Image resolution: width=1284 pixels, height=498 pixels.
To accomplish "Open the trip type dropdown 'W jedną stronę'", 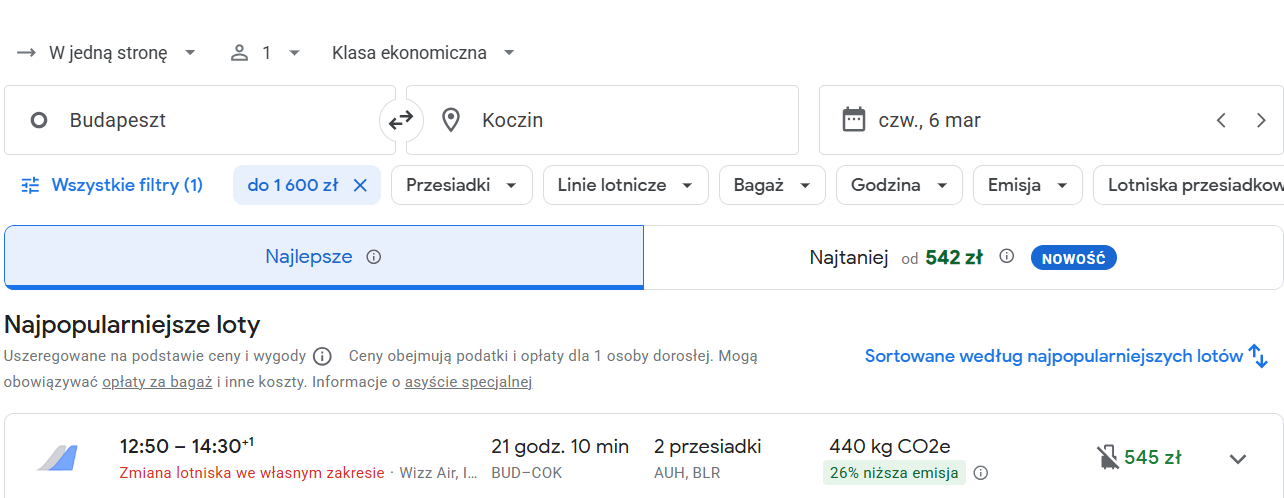I will pyautogui.click(x=108, y=53).
